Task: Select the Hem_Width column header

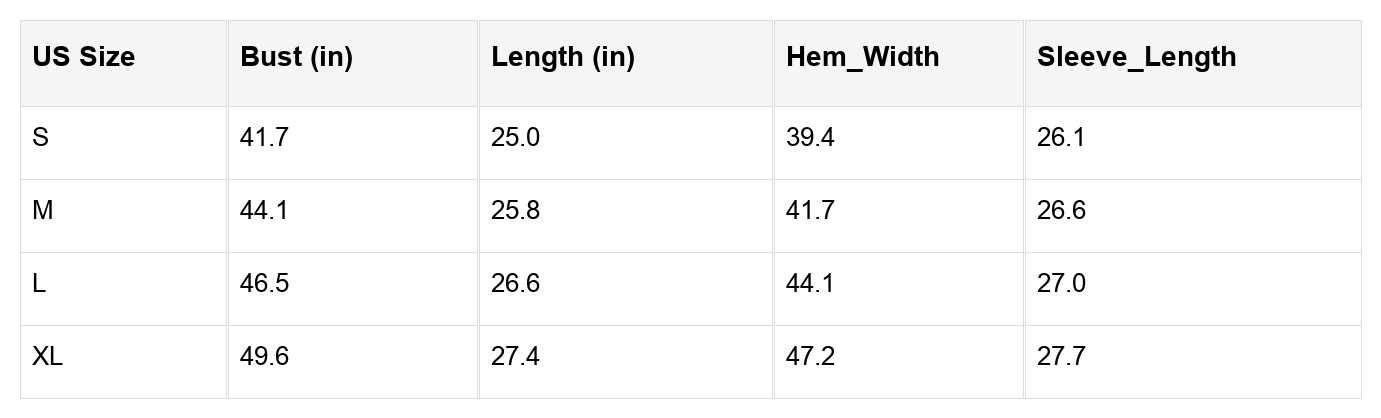Action: tap(863, 57)
